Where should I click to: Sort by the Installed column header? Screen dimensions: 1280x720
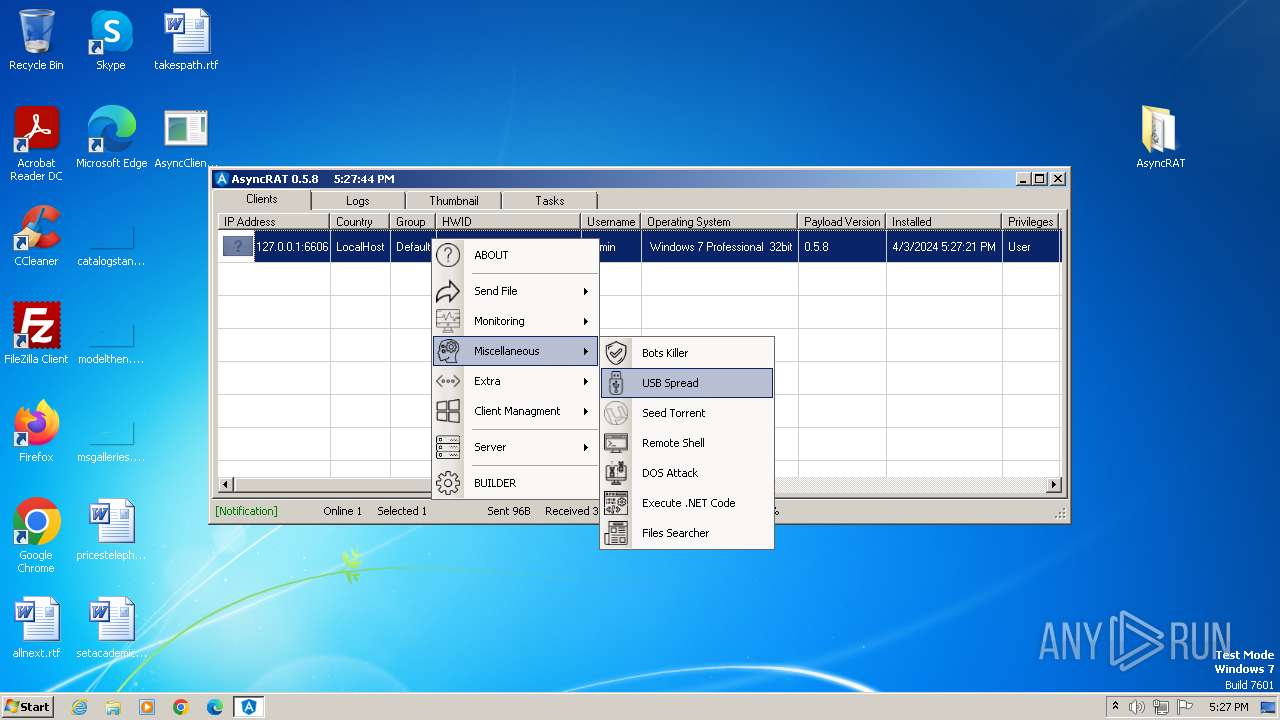[x=944, y=222]
